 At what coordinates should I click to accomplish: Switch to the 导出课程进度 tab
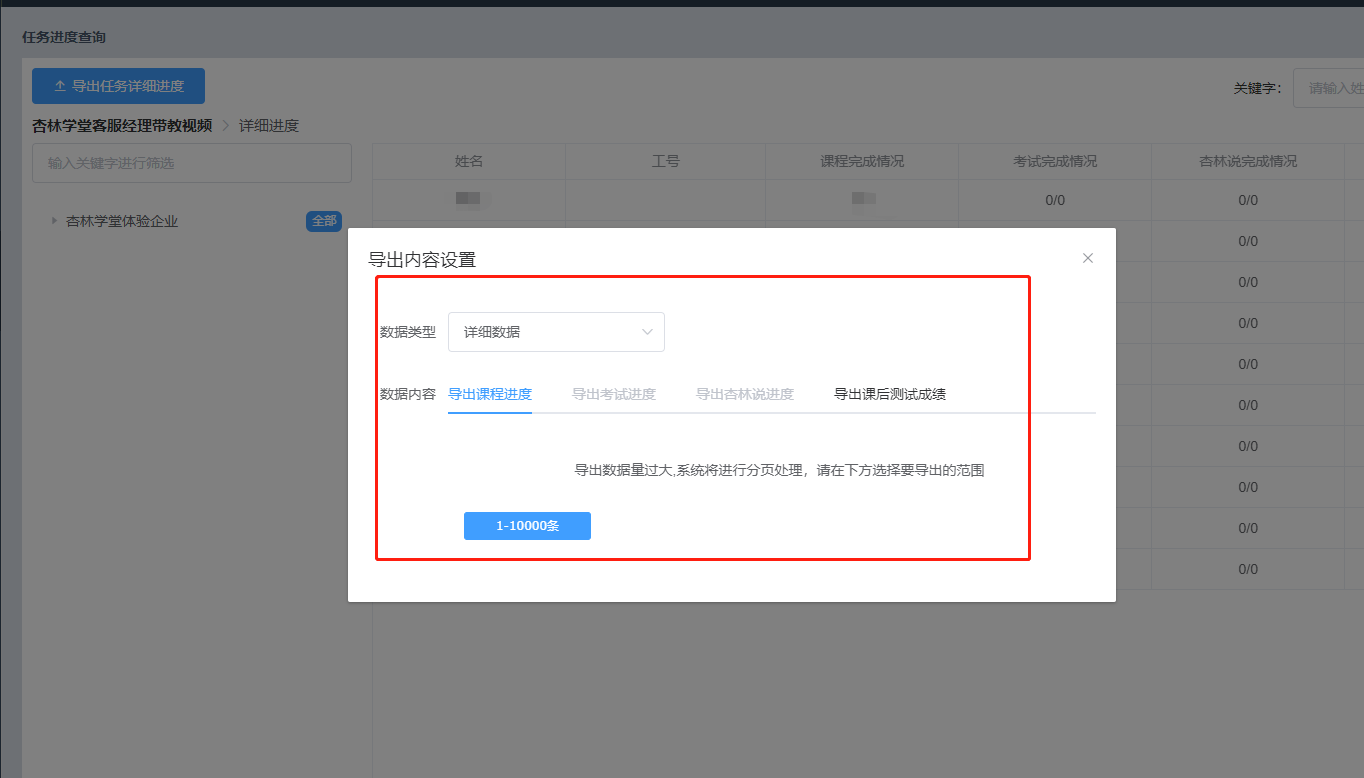490,394
